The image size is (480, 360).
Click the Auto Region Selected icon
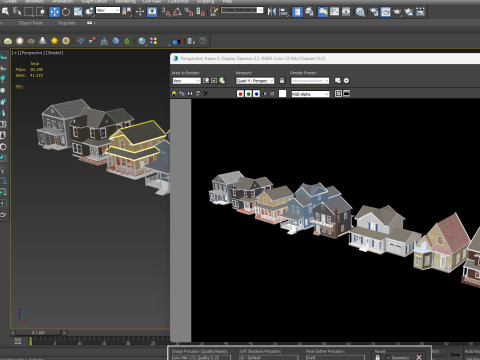pos(214,81)
